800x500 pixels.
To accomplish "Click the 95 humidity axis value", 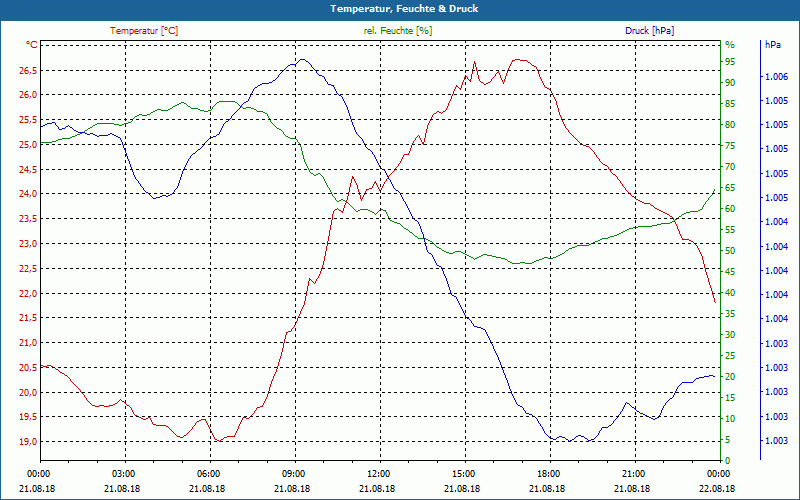I will [730, 62].
